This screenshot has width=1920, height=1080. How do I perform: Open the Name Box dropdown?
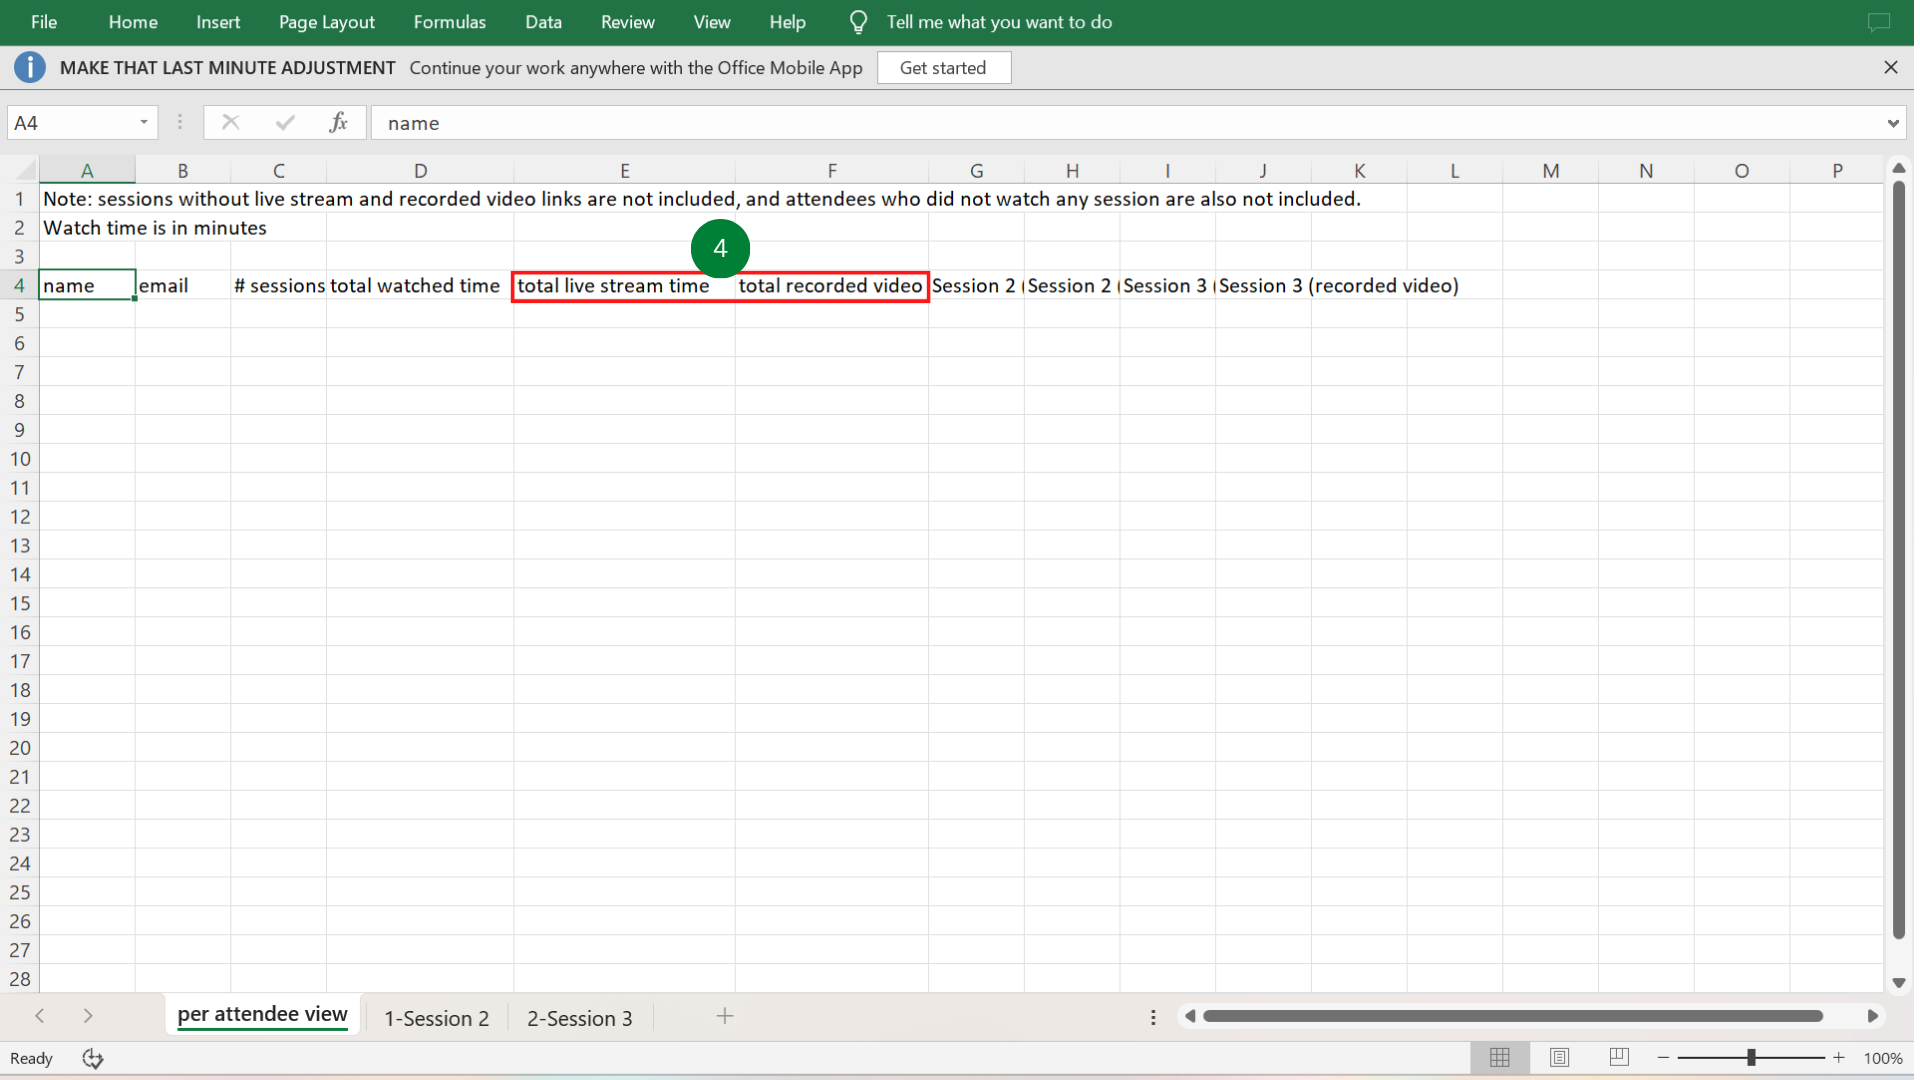coord(143,121)
